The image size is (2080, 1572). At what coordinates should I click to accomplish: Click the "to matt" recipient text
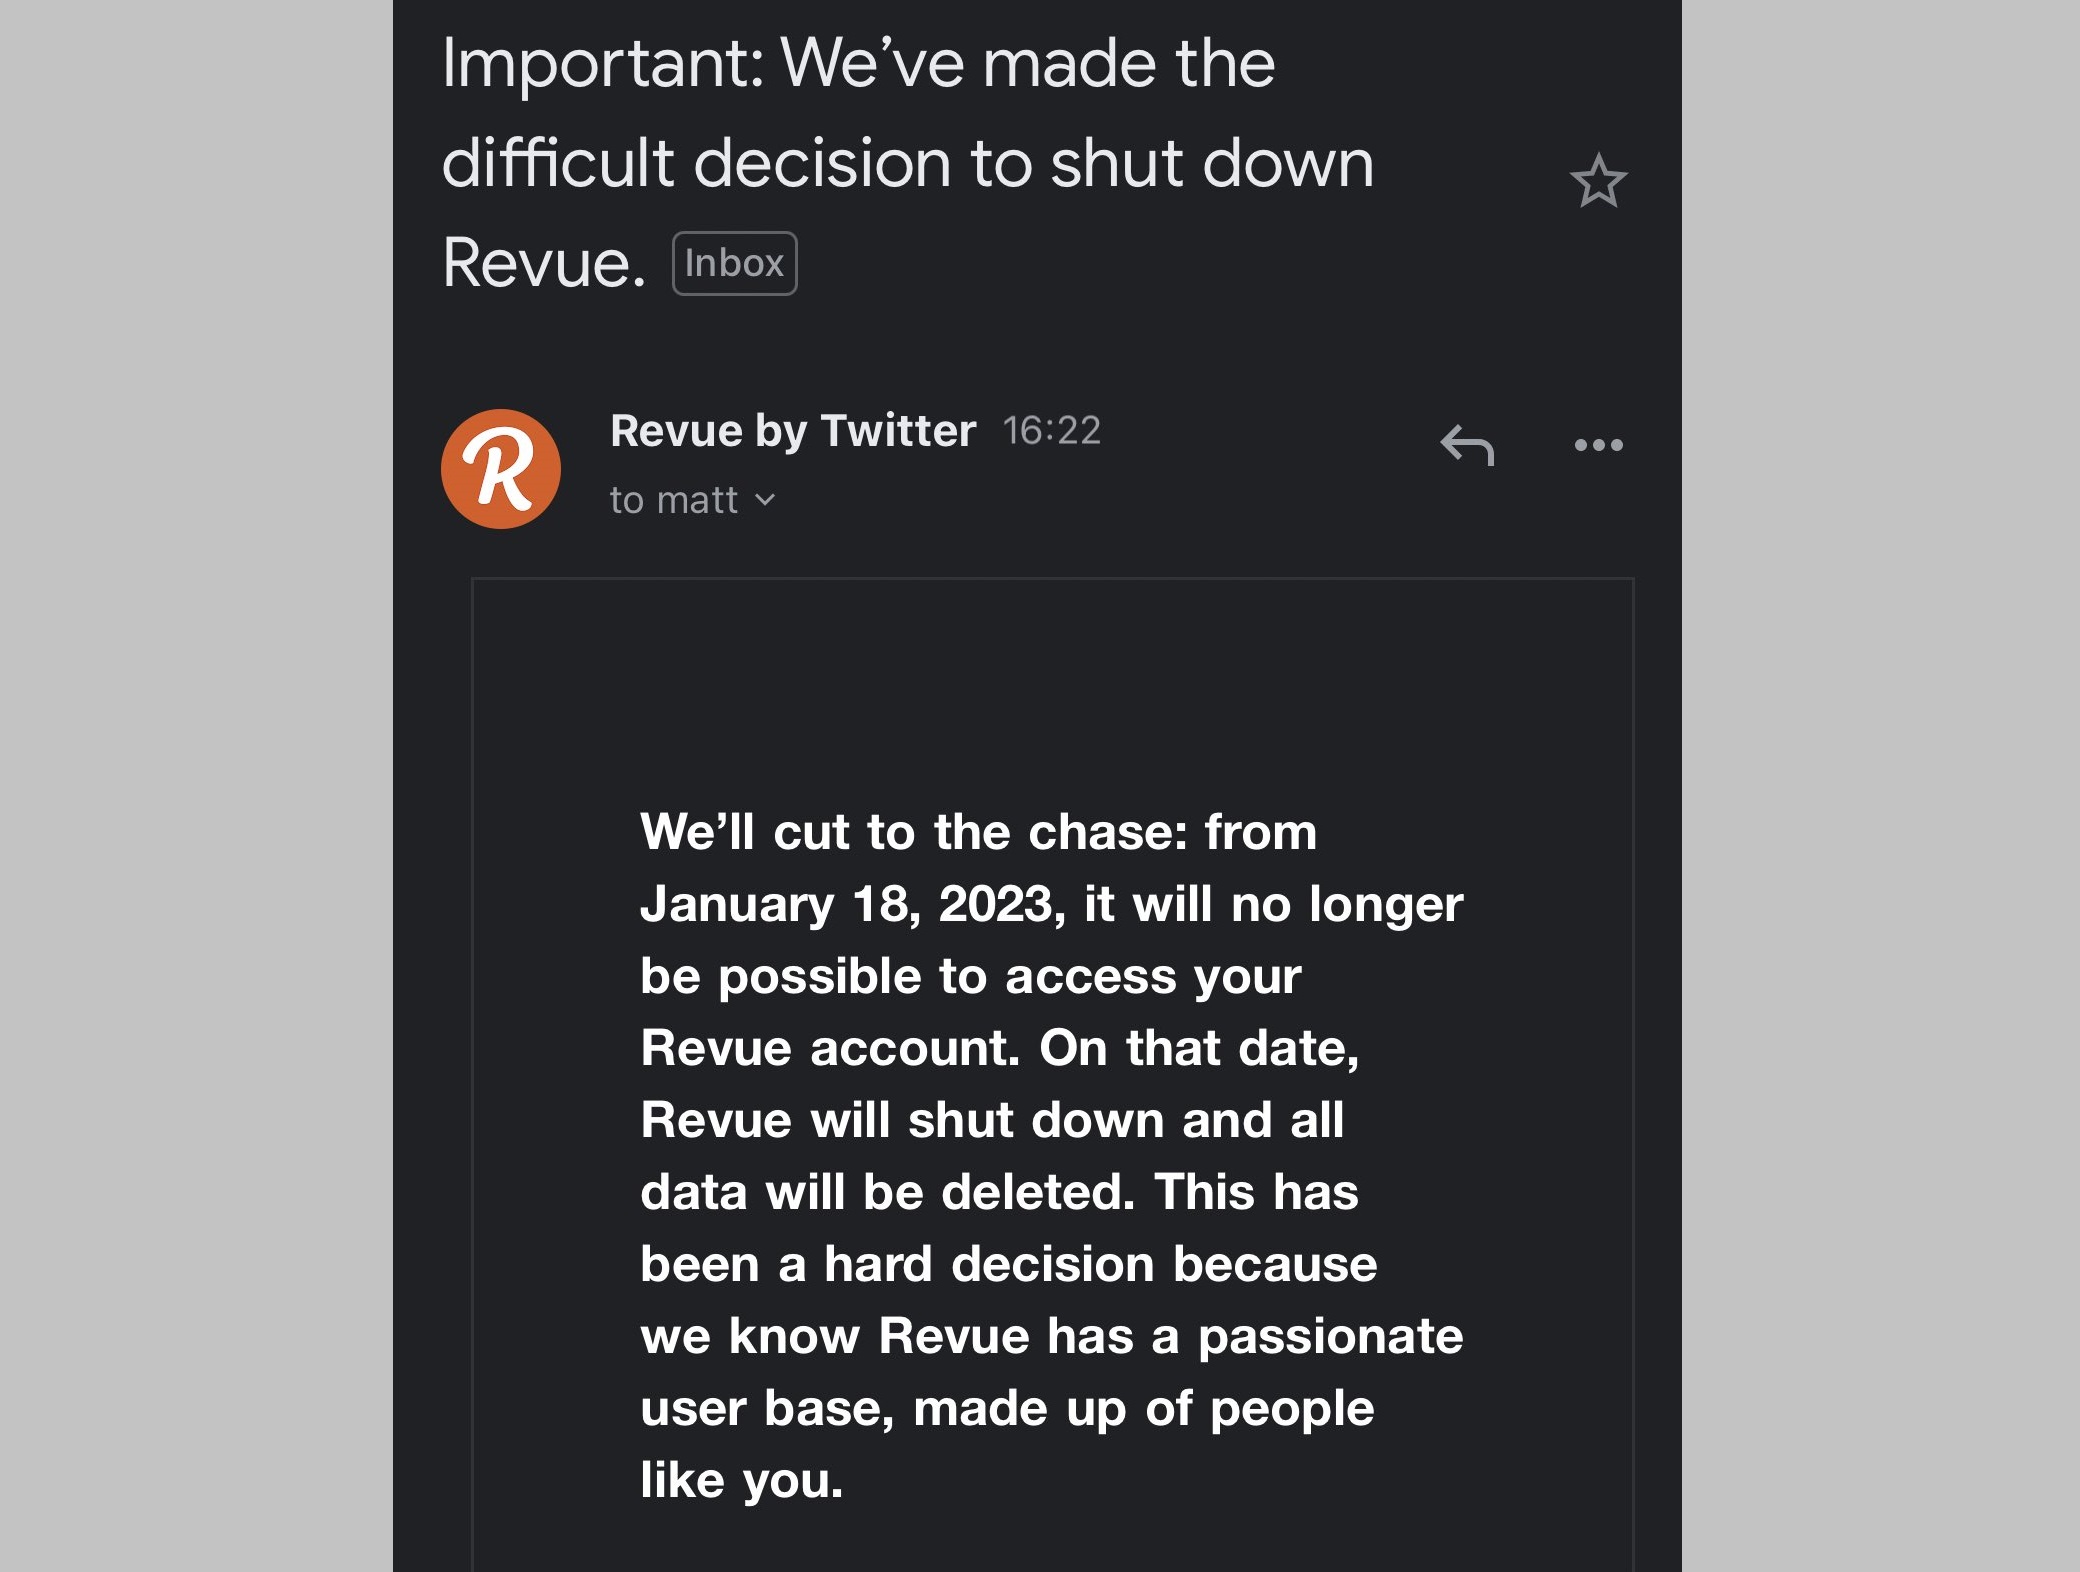[x=673, y=500]
